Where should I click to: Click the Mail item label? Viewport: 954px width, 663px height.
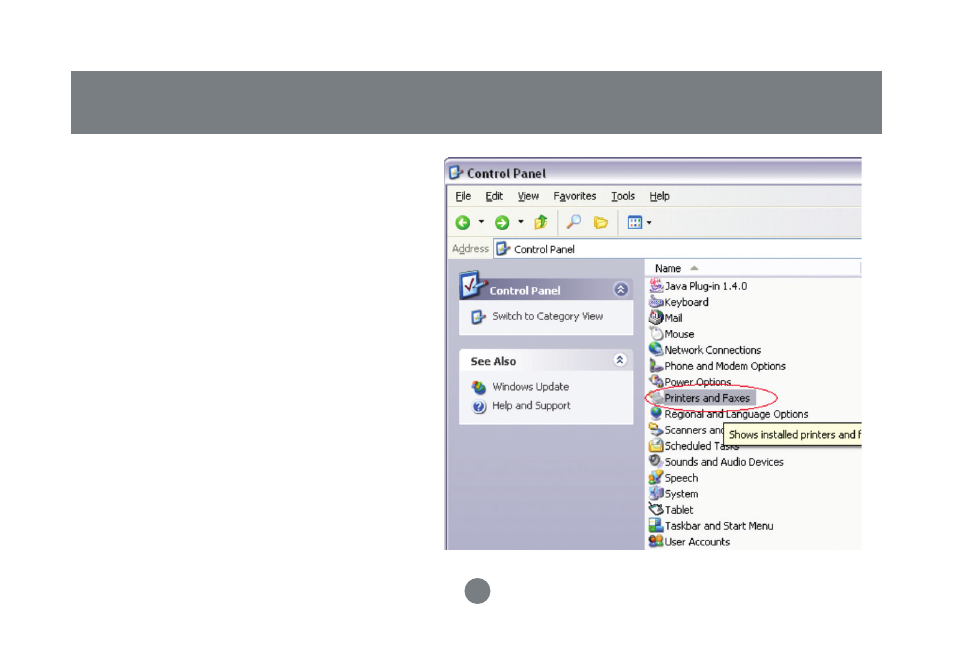[674, 318]
